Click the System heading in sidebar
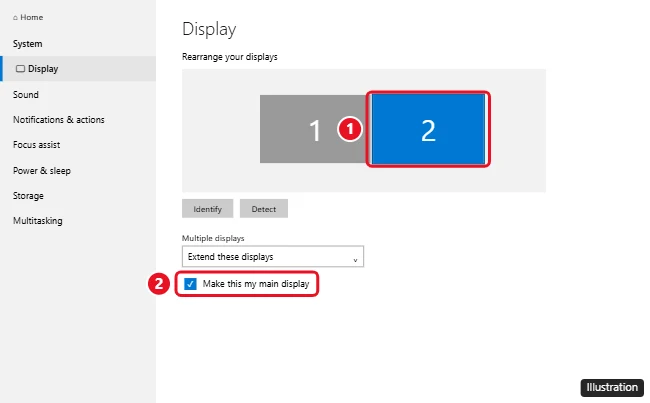The width and height of the screenshot is (650, 403). (x=27, y=44)
